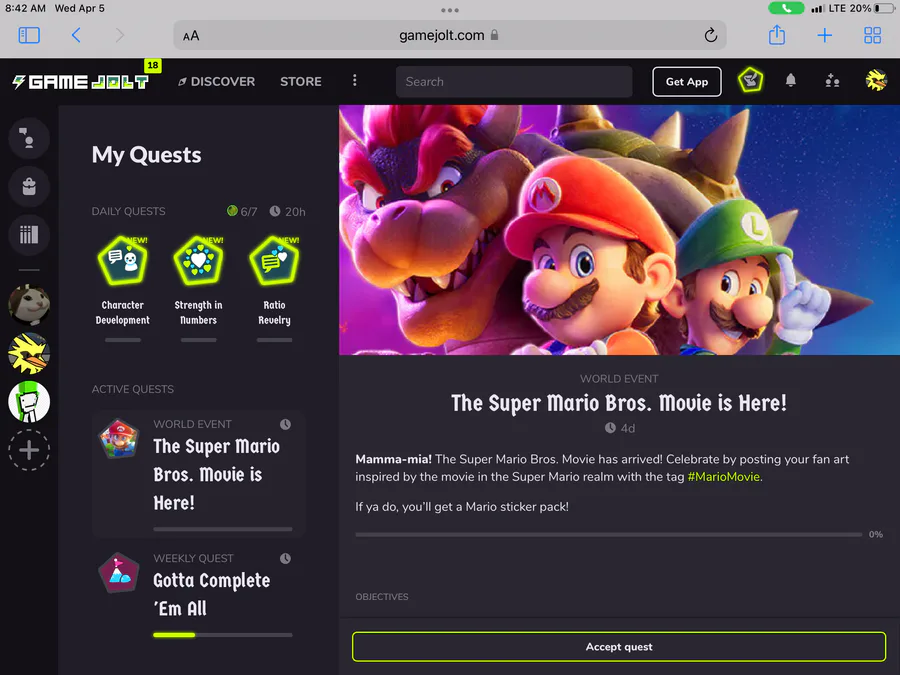Select Gotta Complete 'Em All weekly quest
Image resolution: width=900 pixels, height=675 pixels.
[x=199, y=597]
